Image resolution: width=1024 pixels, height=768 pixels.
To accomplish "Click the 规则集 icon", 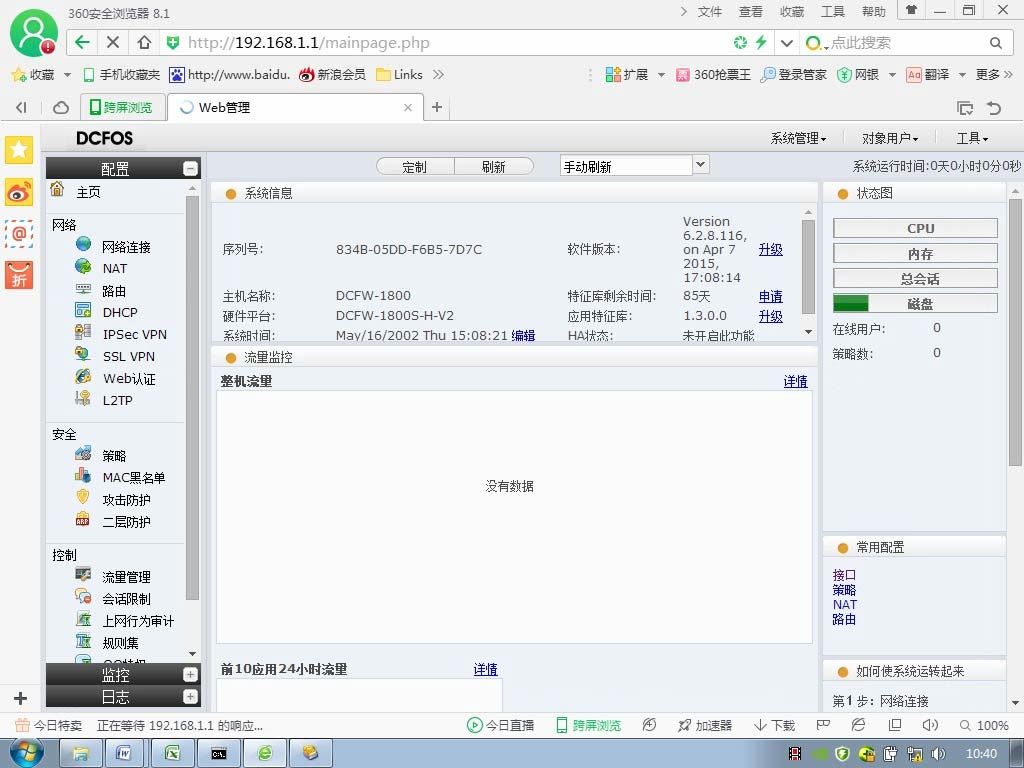I will click(x=84, y=641).
